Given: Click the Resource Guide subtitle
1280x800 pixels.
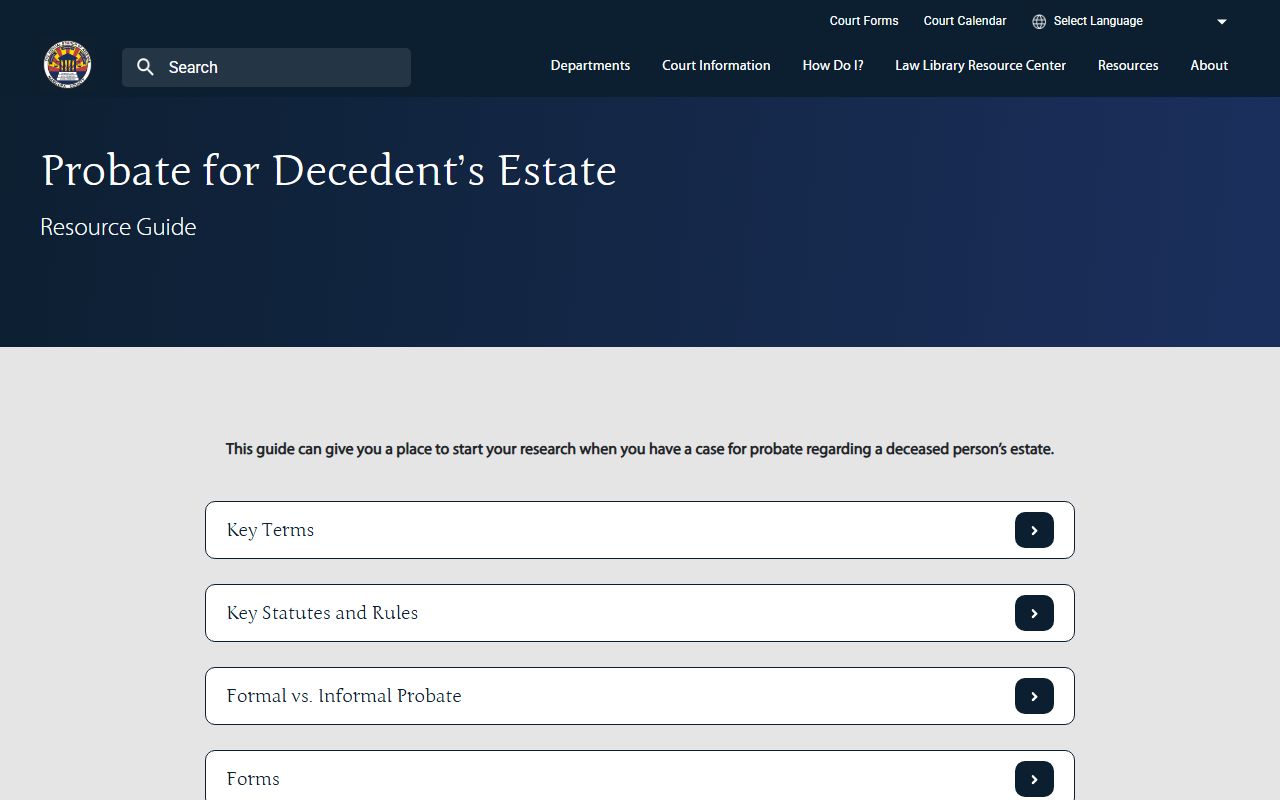Looking at the screenshot, I should click(x=118, y=227).
